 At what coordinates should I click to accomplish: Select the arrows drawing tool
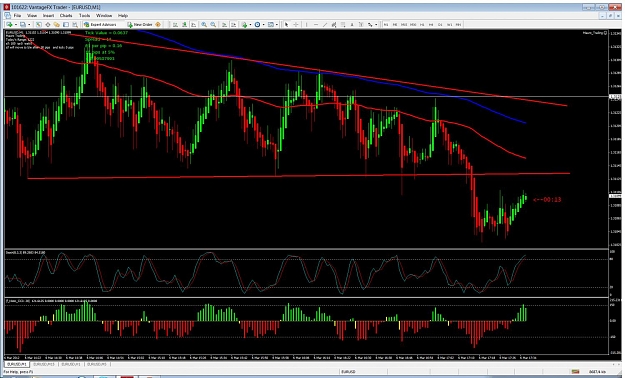(370, 24)
